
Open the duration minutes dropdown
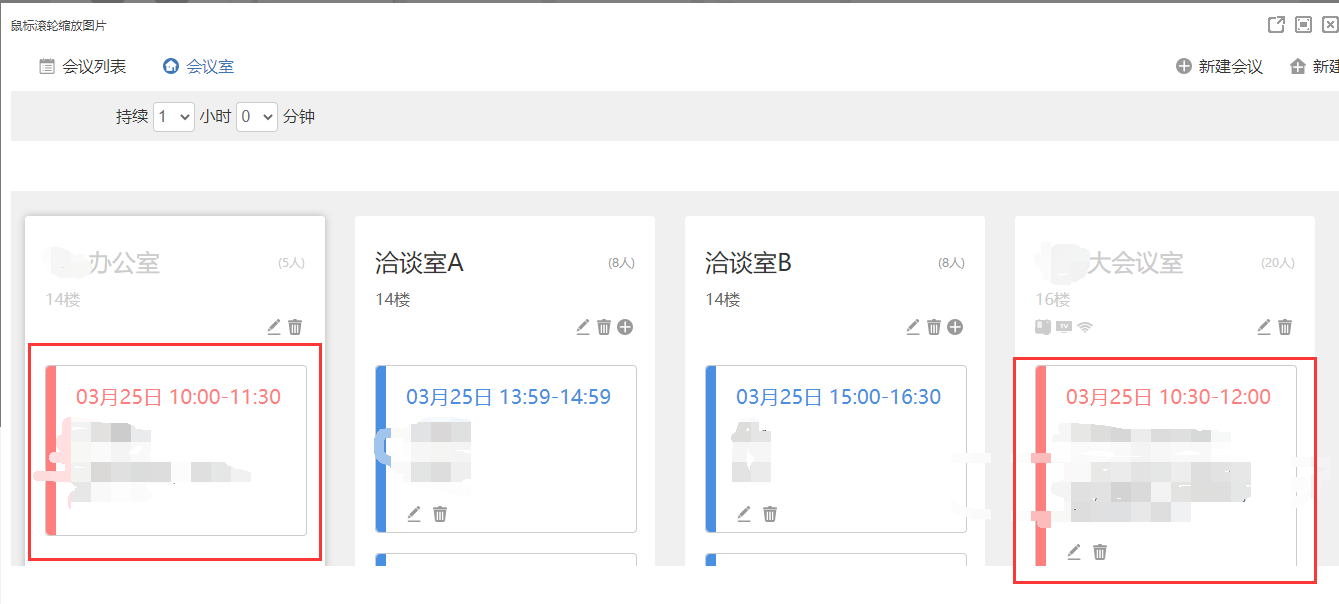pos(256,117)
